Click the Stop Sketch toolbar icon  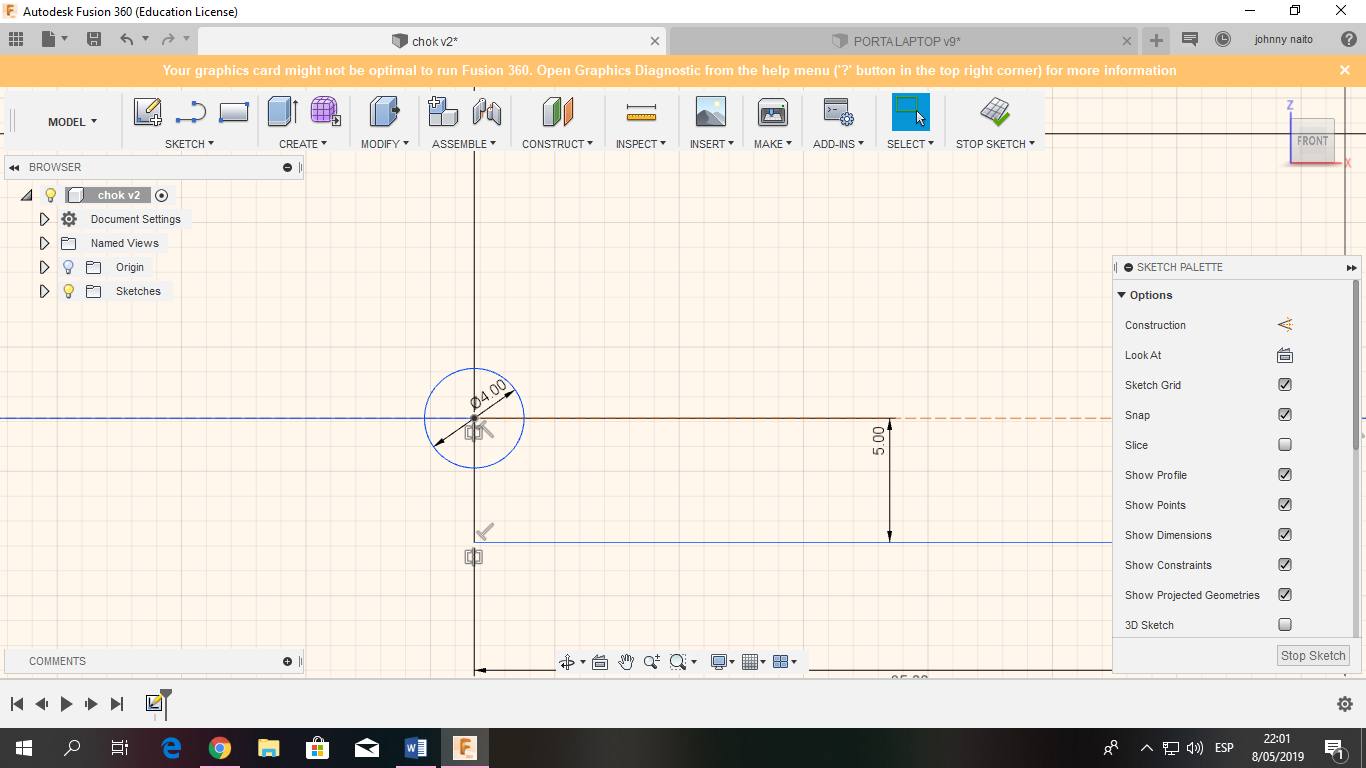click(995, 112)
